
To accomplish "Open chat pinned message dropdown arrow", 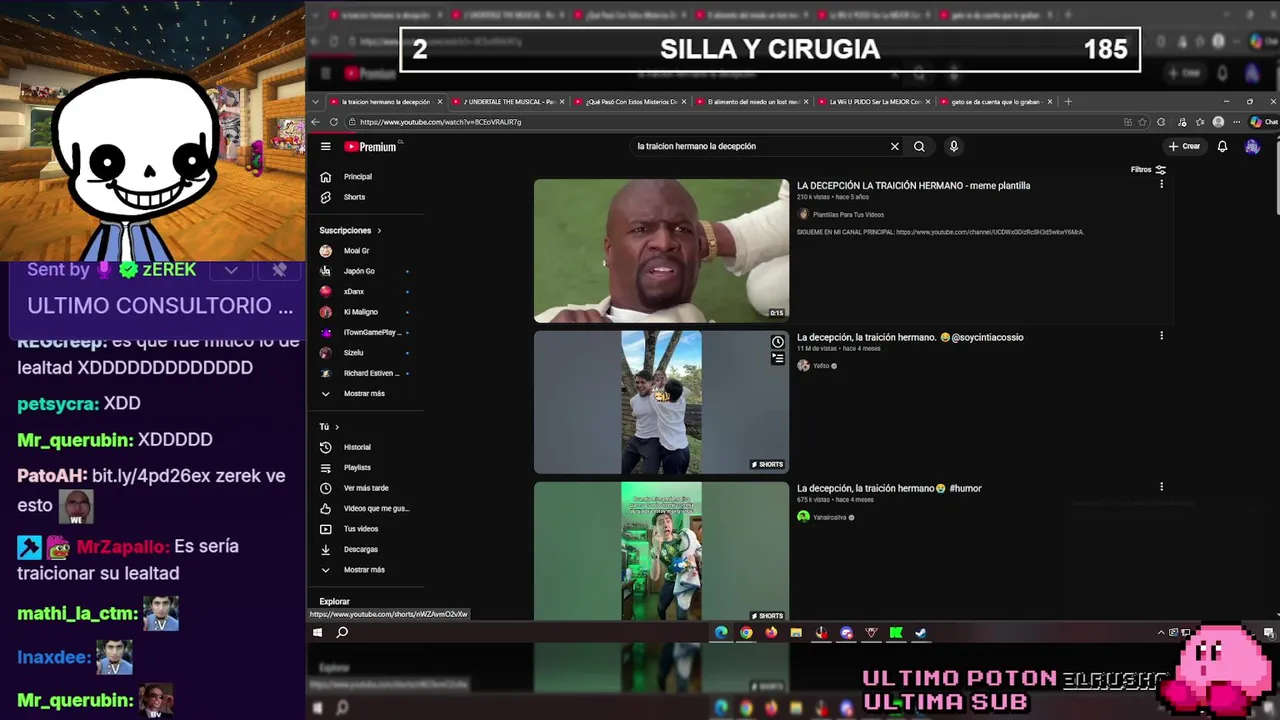I will [x=231, y=270].
